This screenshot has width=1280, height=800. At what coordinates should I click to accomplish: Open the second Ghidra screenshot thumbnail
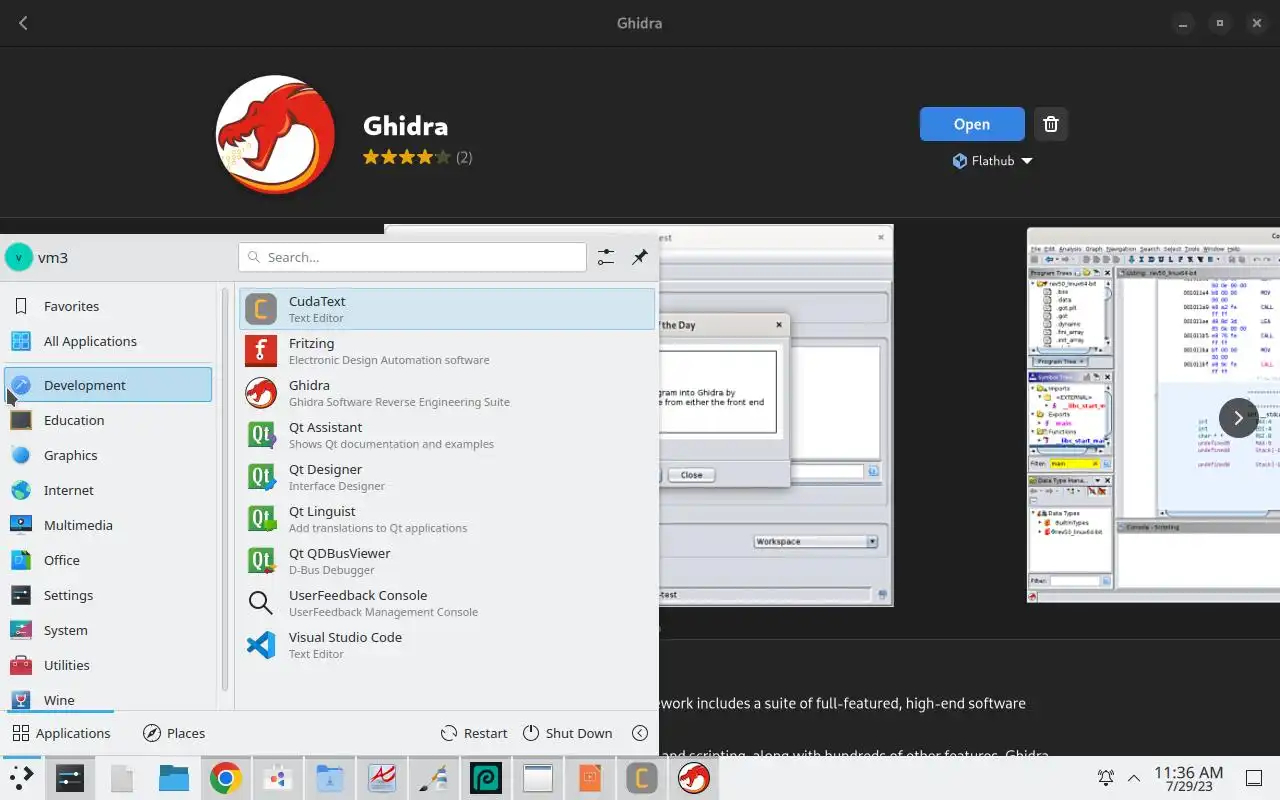click(x=1153, y=415)
